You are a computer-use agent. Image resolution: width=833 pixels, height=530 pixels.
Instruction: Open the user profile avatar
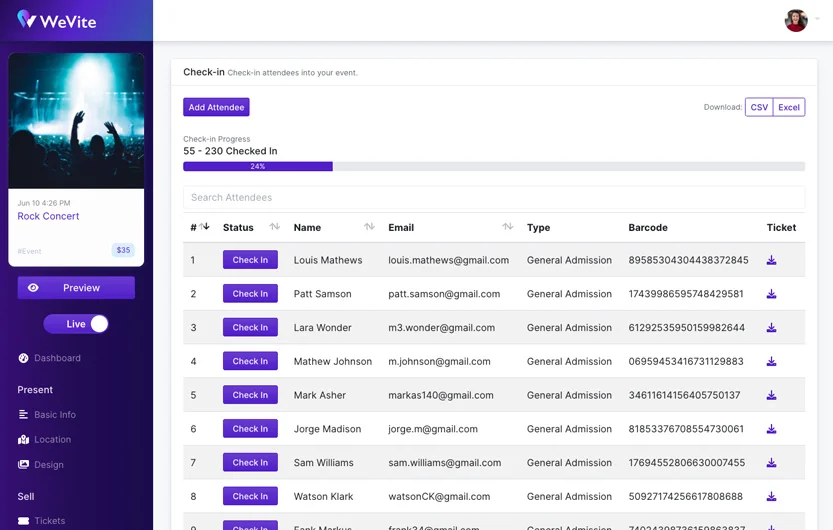796,20
